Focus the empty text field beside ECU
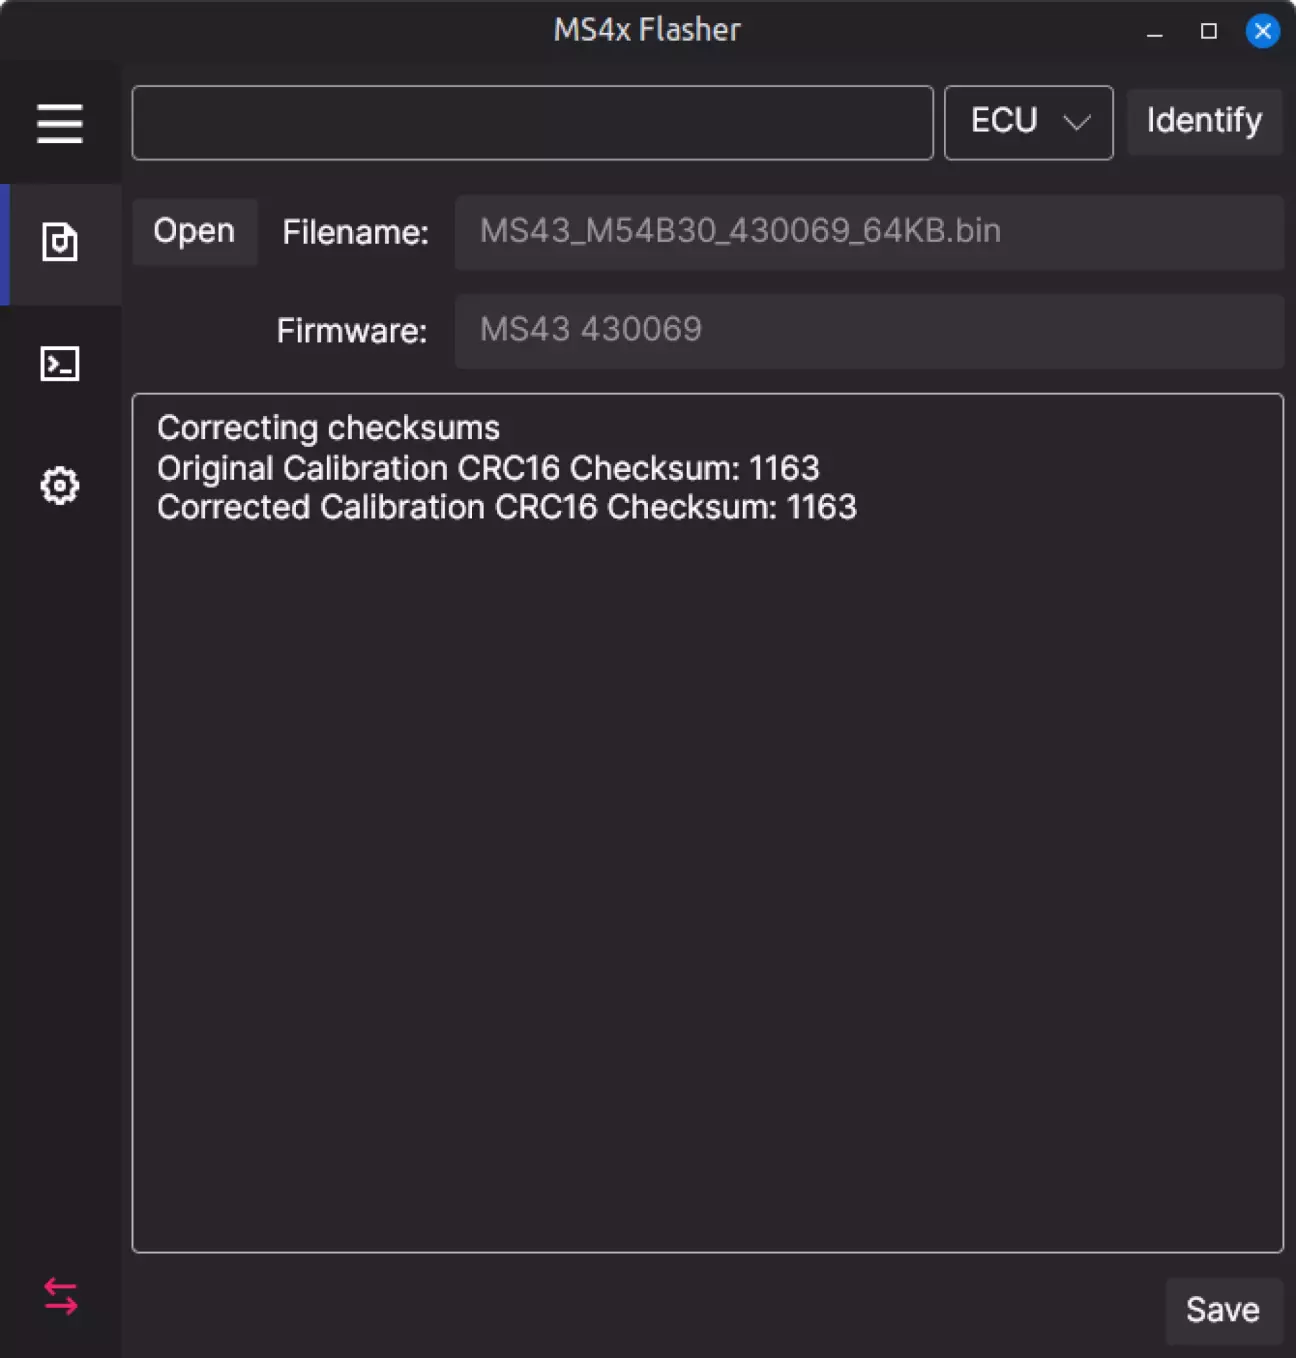This screenshot has height=1358, width=1296. 532,122
